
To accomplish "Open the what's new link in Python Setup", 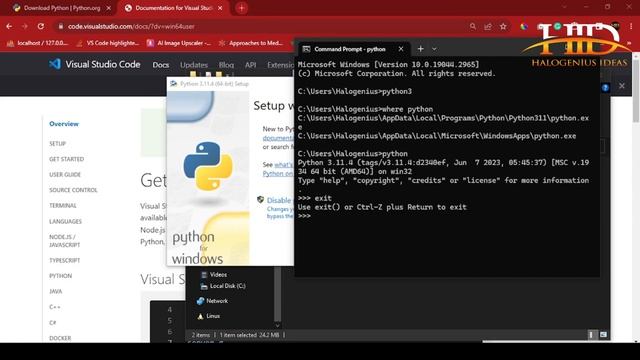I will [x=284, y=165].
